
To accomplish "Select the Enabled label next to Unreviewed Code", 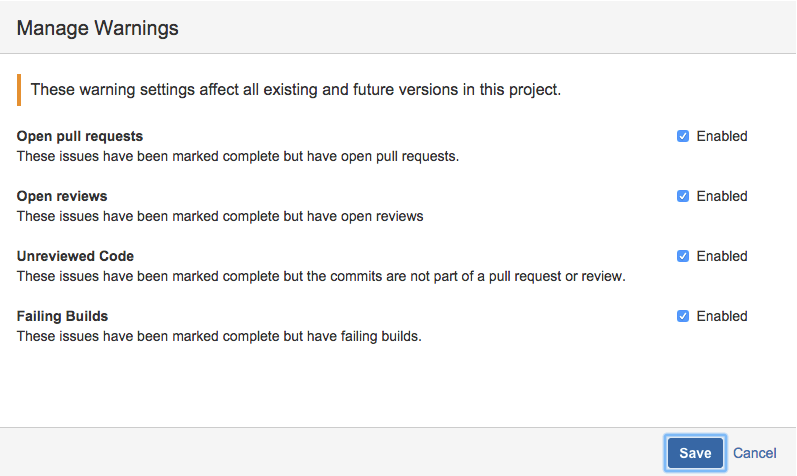I will (722, 256).
